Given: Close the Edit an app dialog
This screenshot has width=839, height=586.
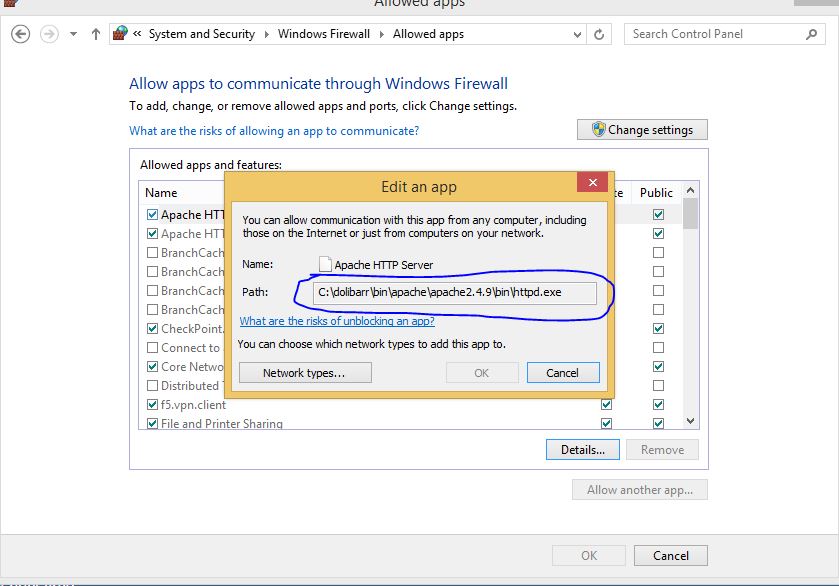Looking at the screenshot, I should [x=592, y=182].
